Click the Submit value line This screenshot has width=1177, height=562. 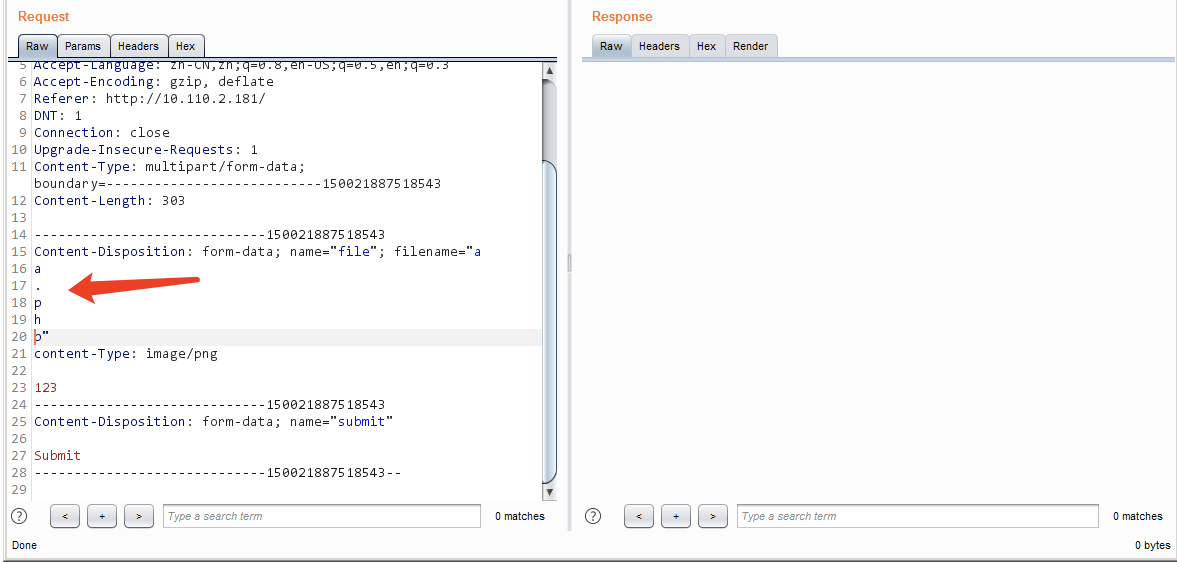point(57,455)
